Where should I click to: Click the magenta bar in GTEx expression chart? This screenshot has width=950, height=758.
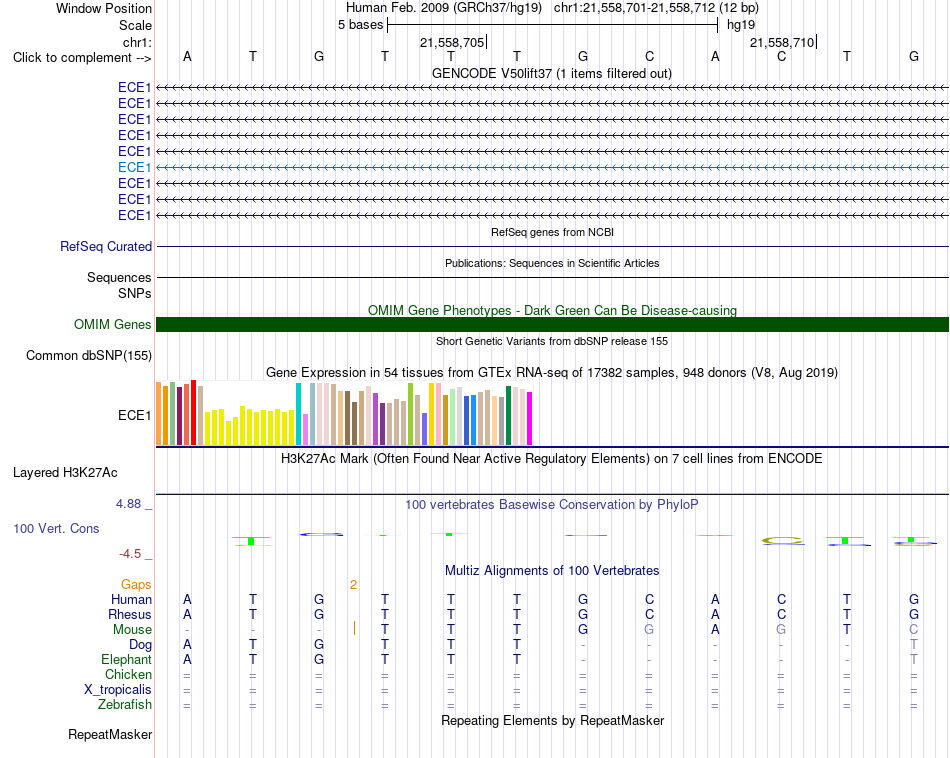click(x=530, y=419)
